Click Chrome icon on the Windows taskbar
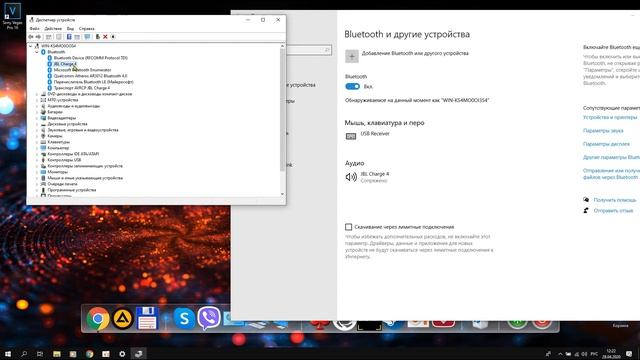The width and height of the screenshot is (640, 360). [89, 354]
